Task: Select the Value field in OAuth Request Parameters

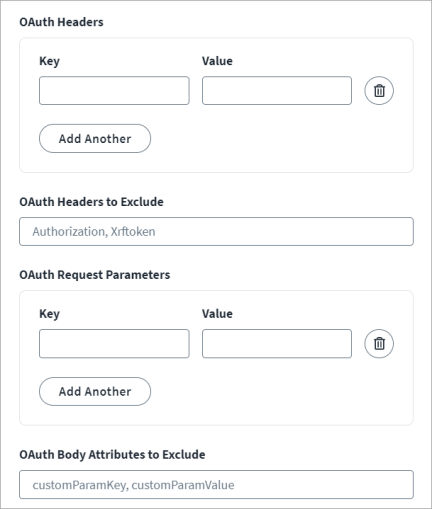Action: pos(277,344)
